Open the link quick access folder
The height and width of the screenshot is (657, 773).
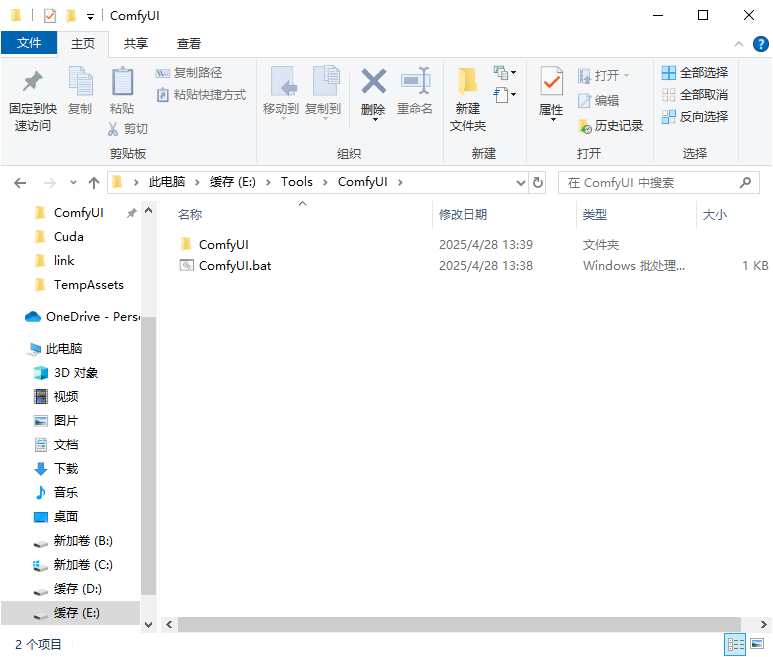(x=64, y=261)
